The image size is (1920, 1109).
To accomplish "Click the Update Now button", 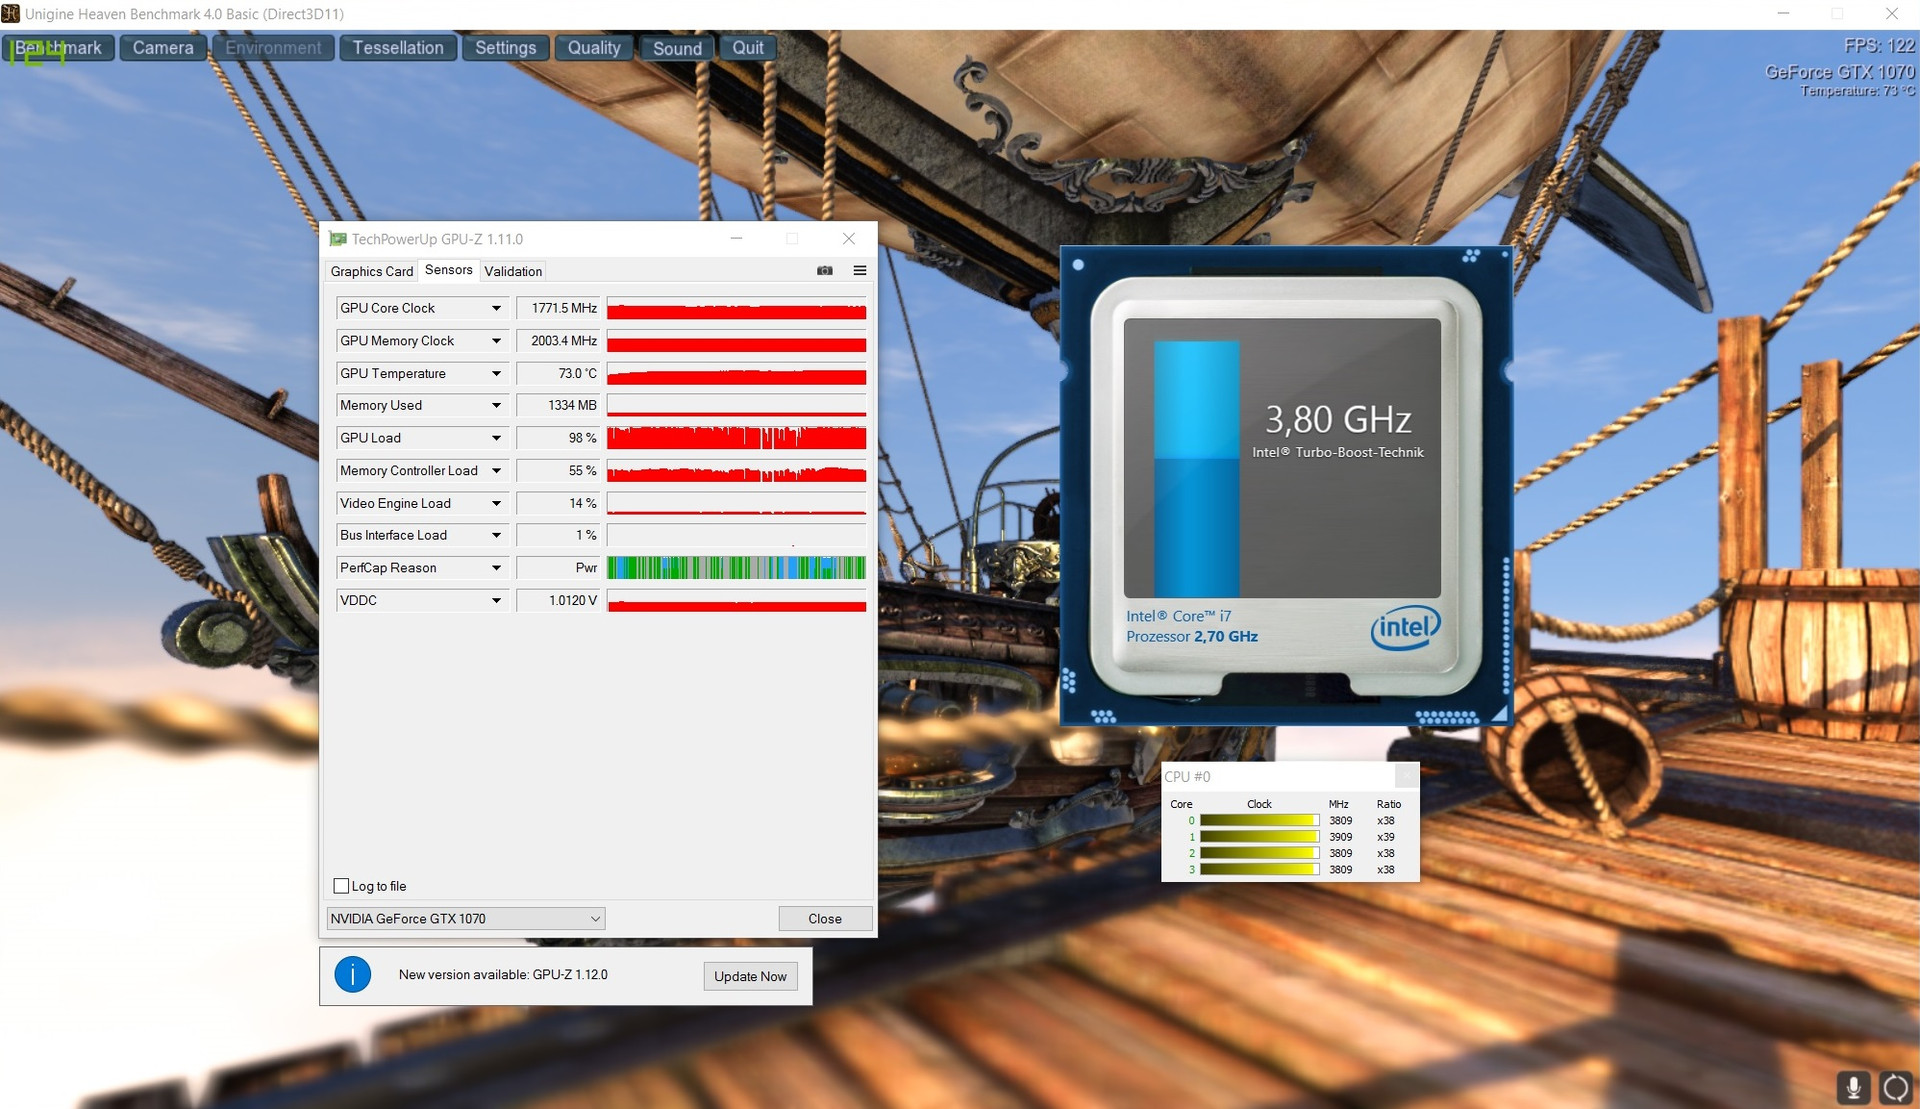I will tap(750, 976).
